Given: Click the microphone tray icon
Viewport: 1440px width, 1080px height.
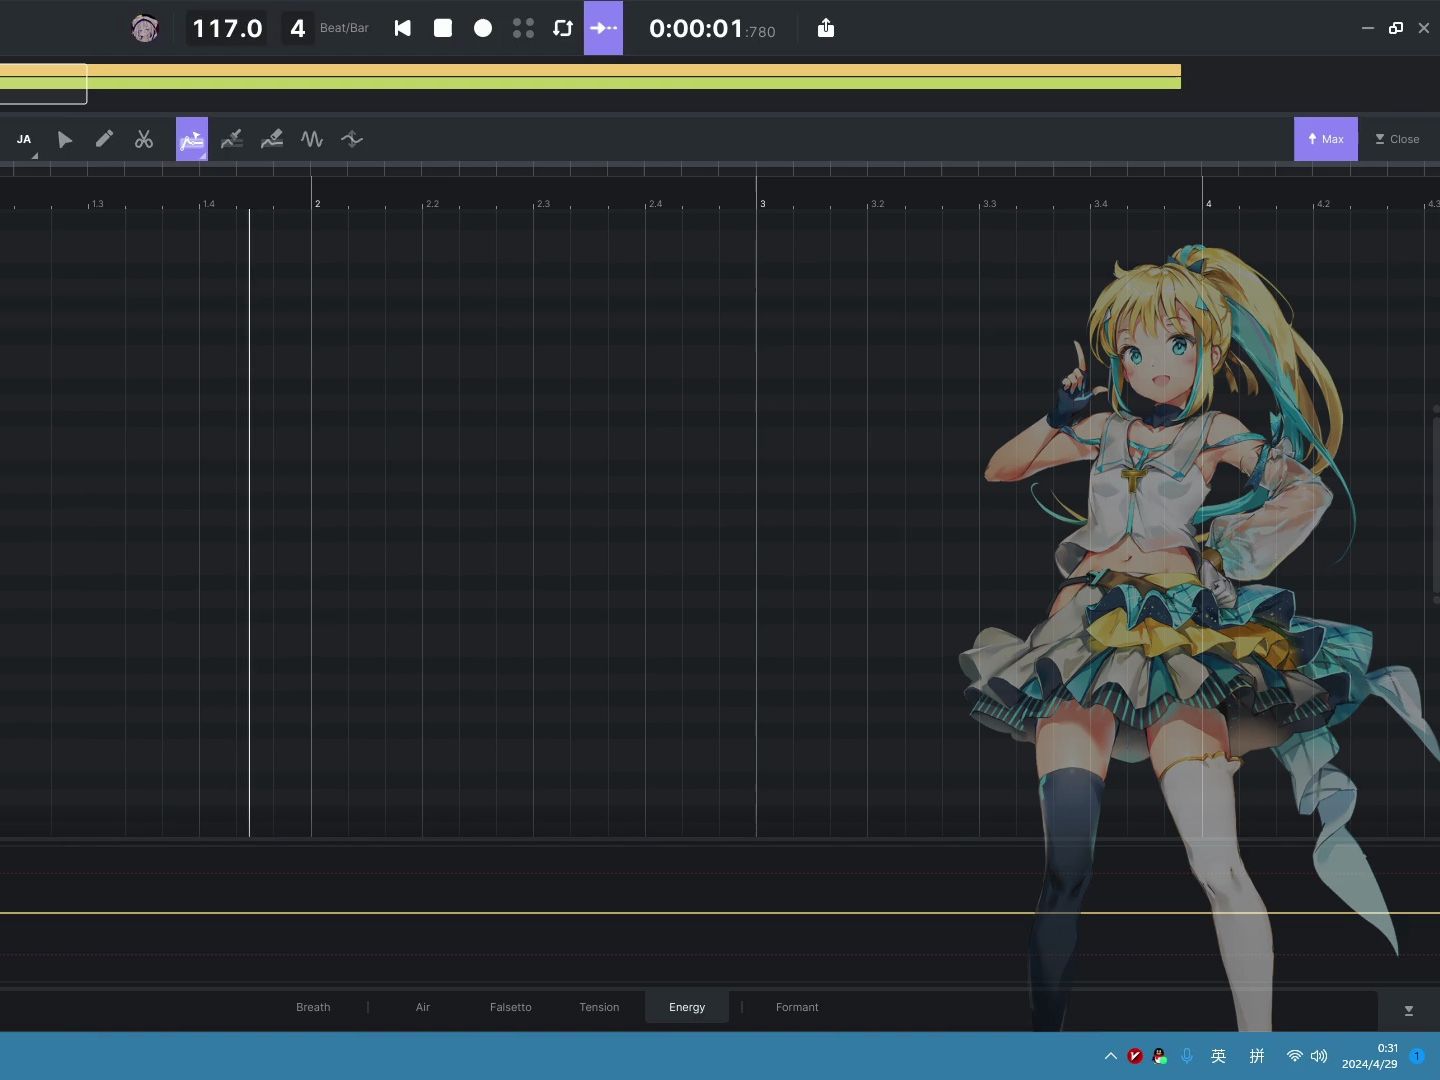Looking at the screenshot, I should (1187, 1056).
